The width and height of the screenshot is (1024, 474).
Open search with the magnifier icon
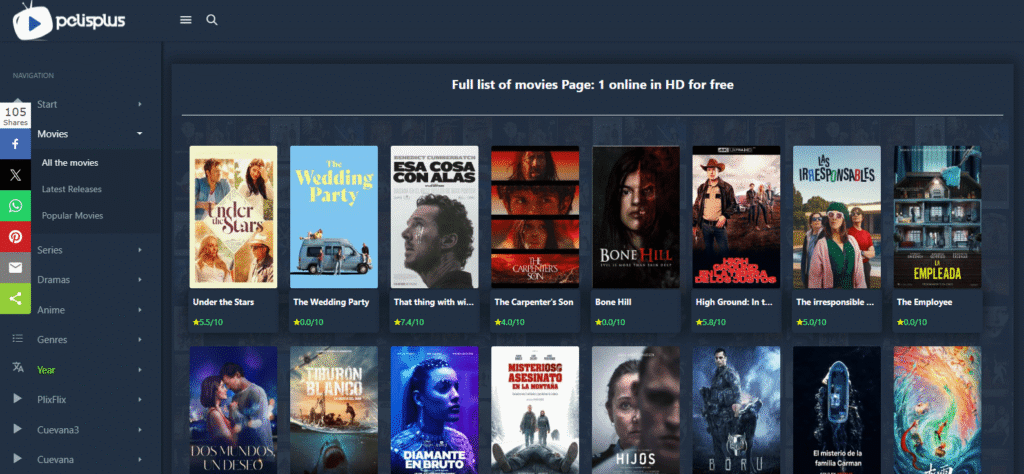211,20
